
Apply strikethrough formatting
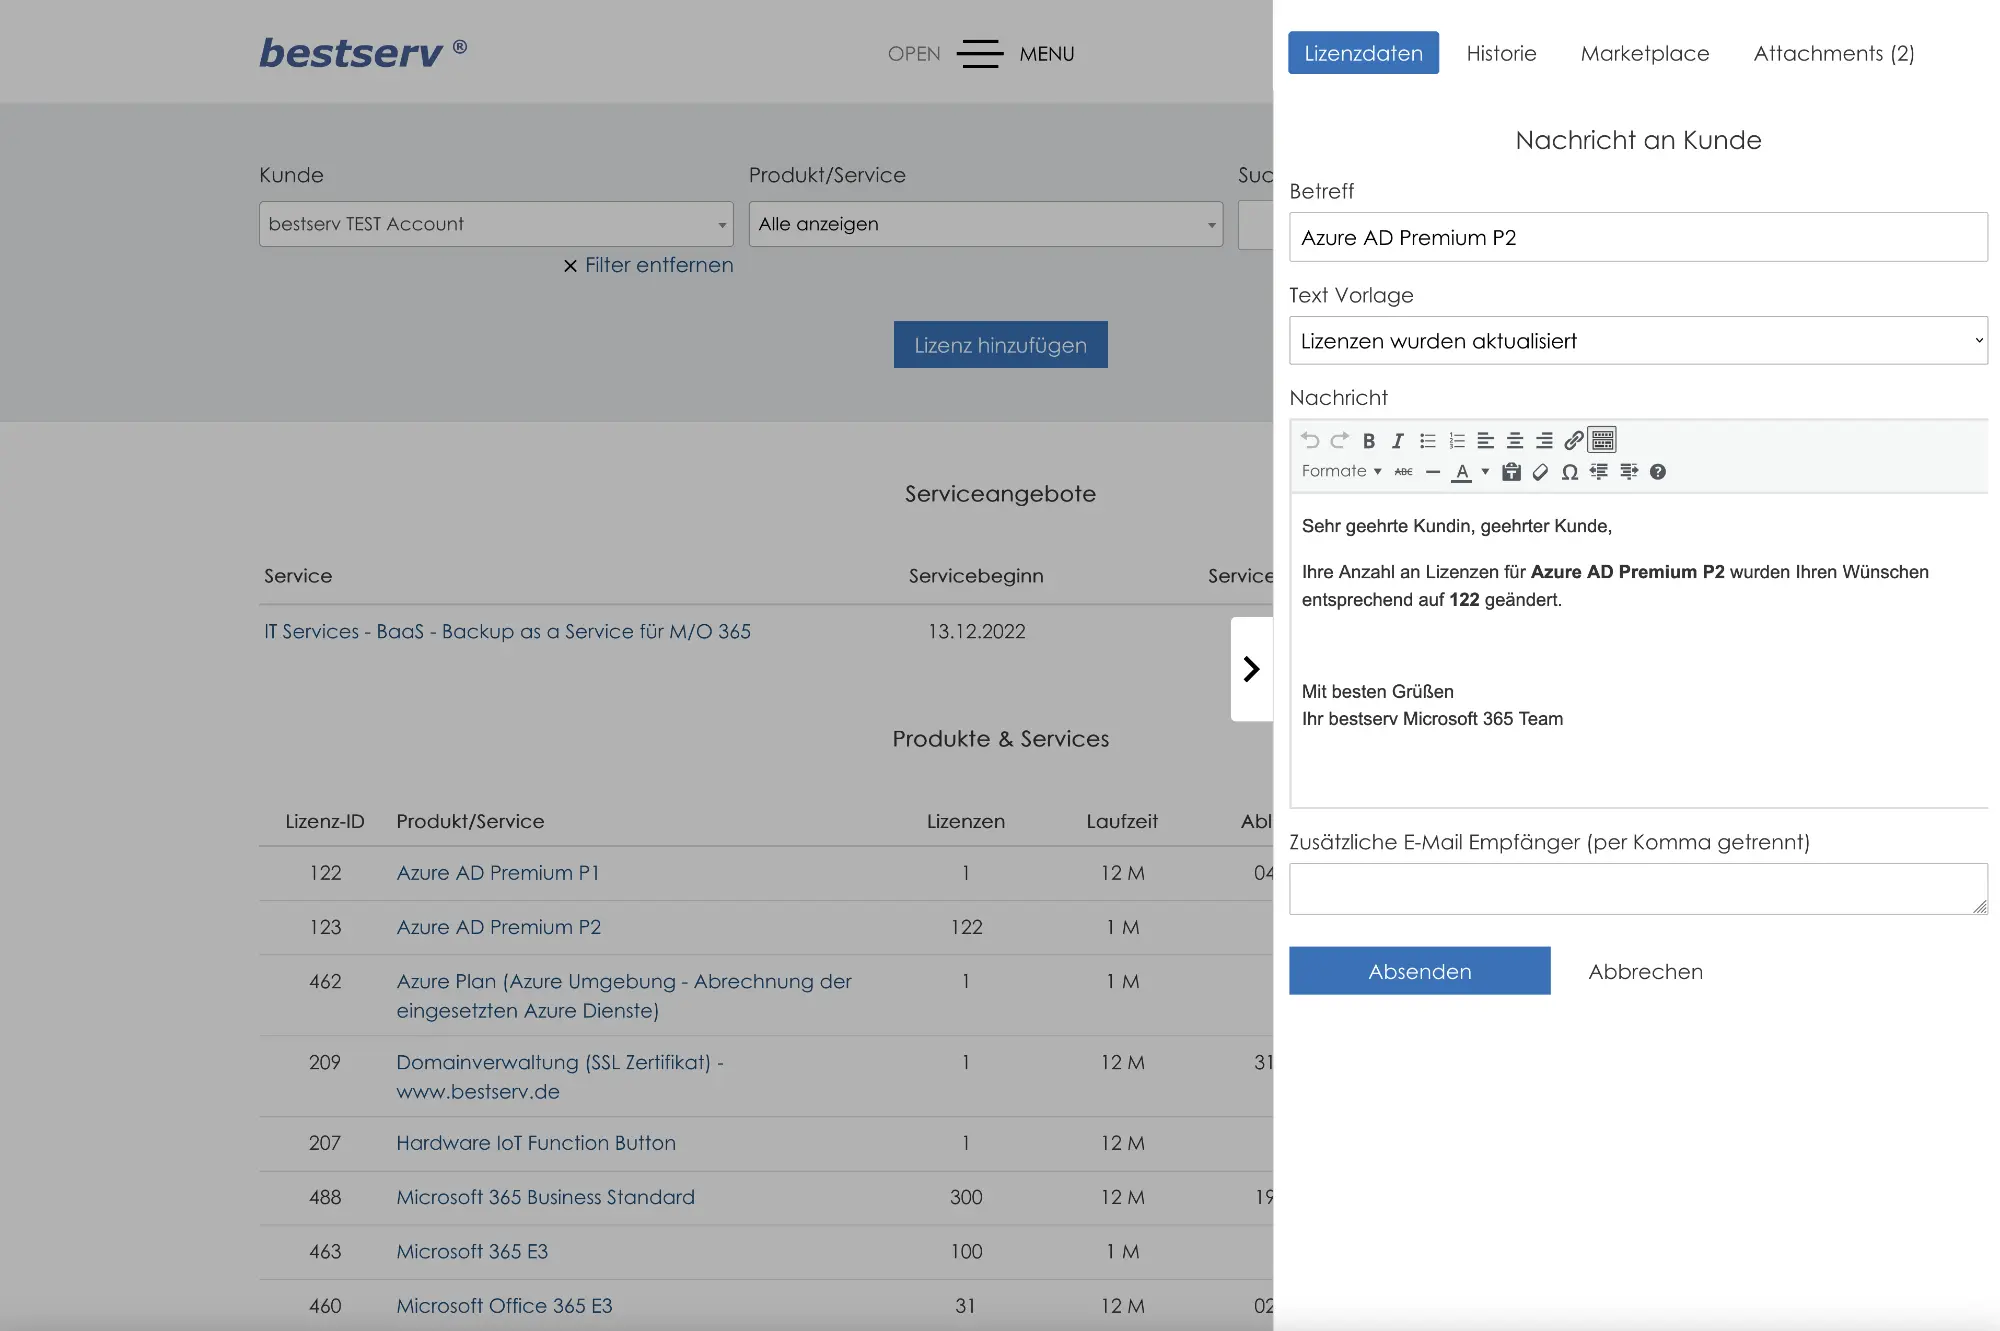pos(1404,472)
